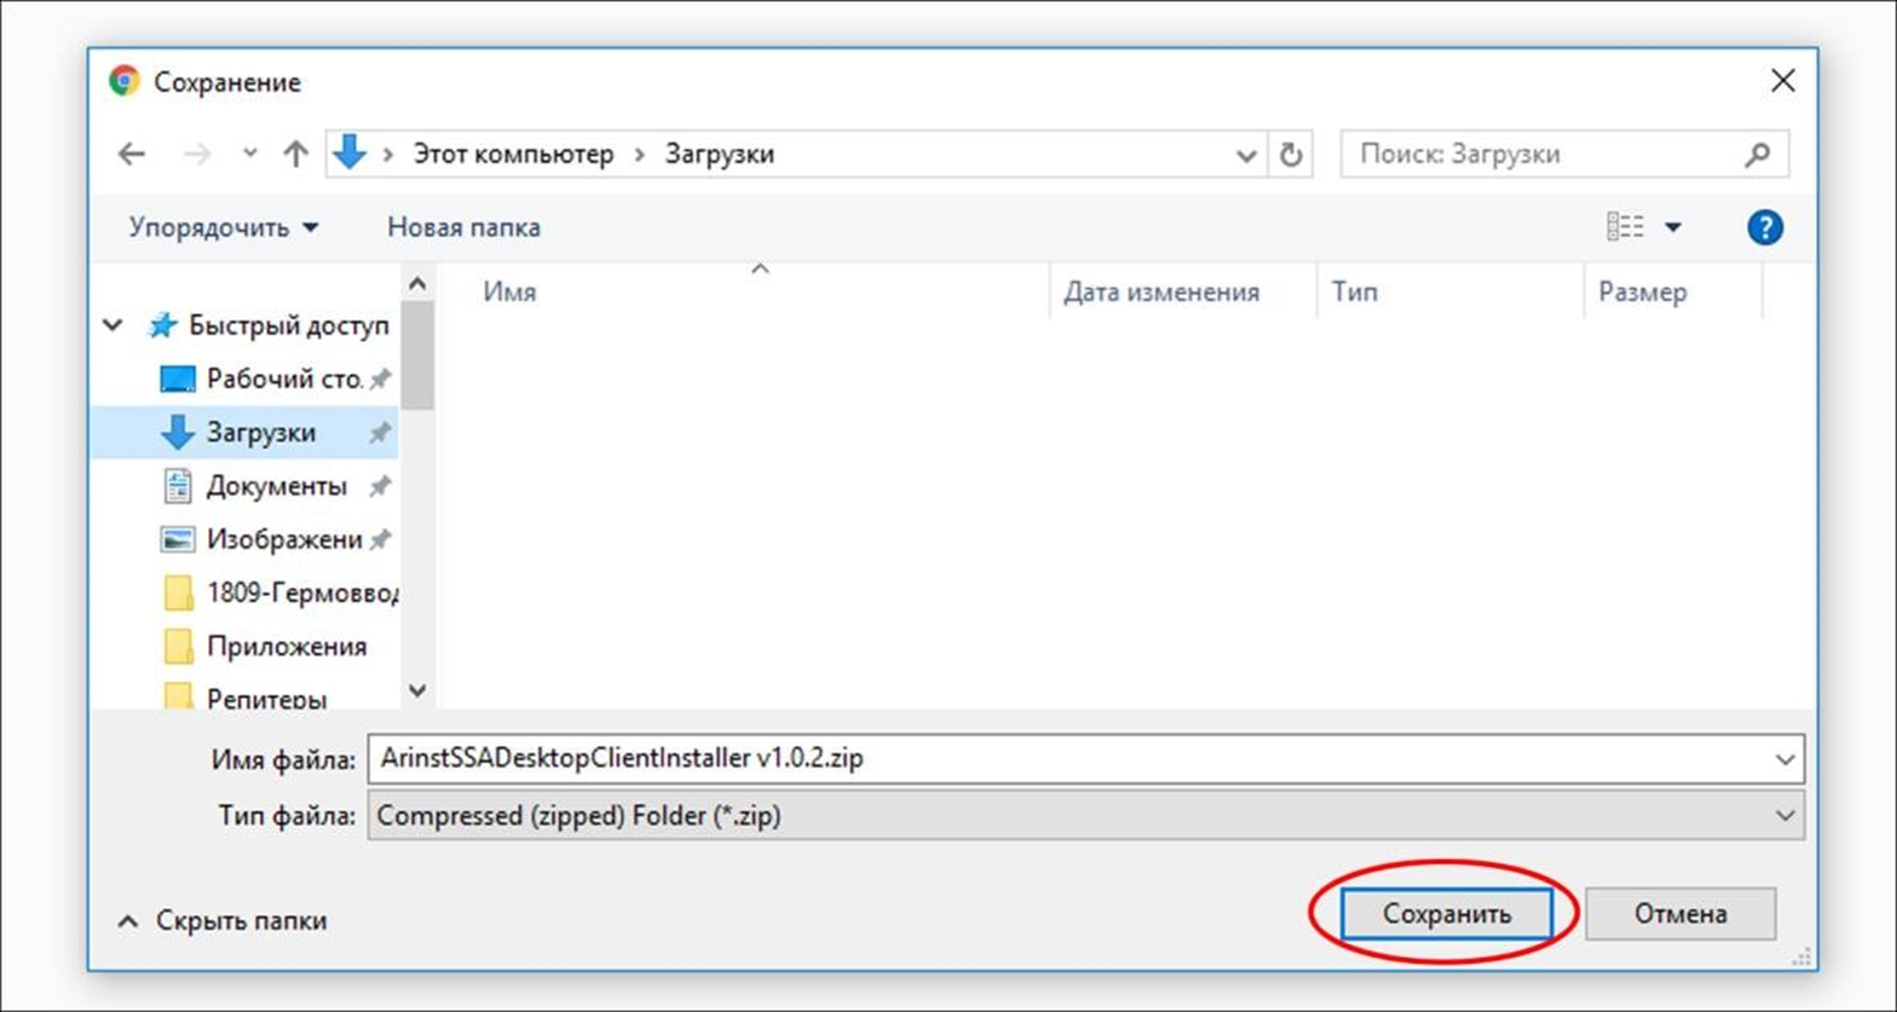Expand the address bar path dropdown
This screenshot has height=1012, width=1897.
[1245, 155]
